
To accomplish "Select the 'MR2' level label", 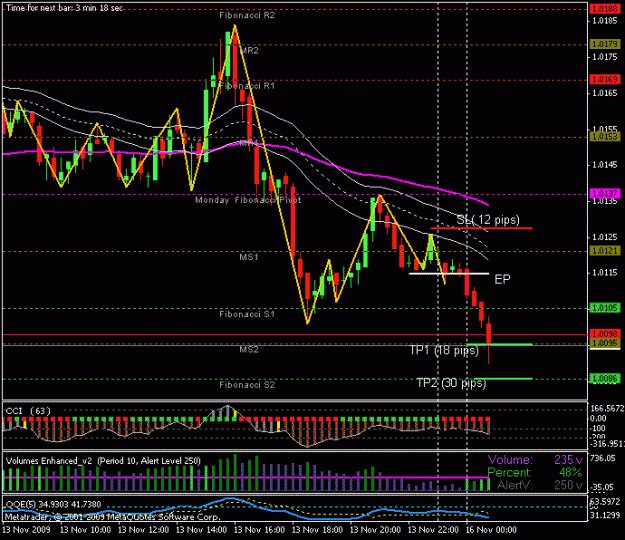I will 249,50.
